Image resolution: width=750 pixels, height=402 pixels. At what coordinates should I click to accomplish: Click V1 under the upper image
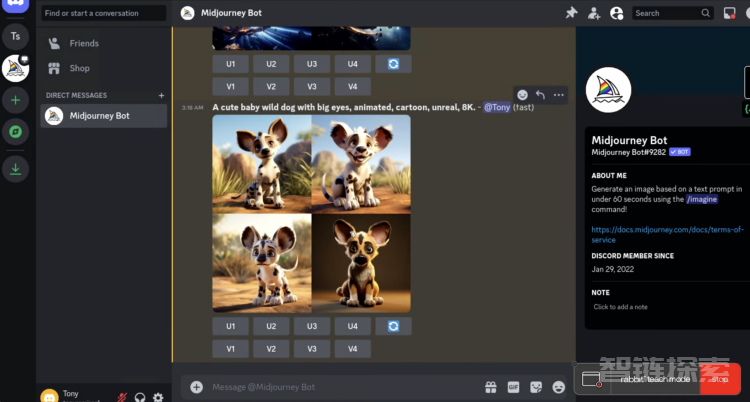coord(231,87)
